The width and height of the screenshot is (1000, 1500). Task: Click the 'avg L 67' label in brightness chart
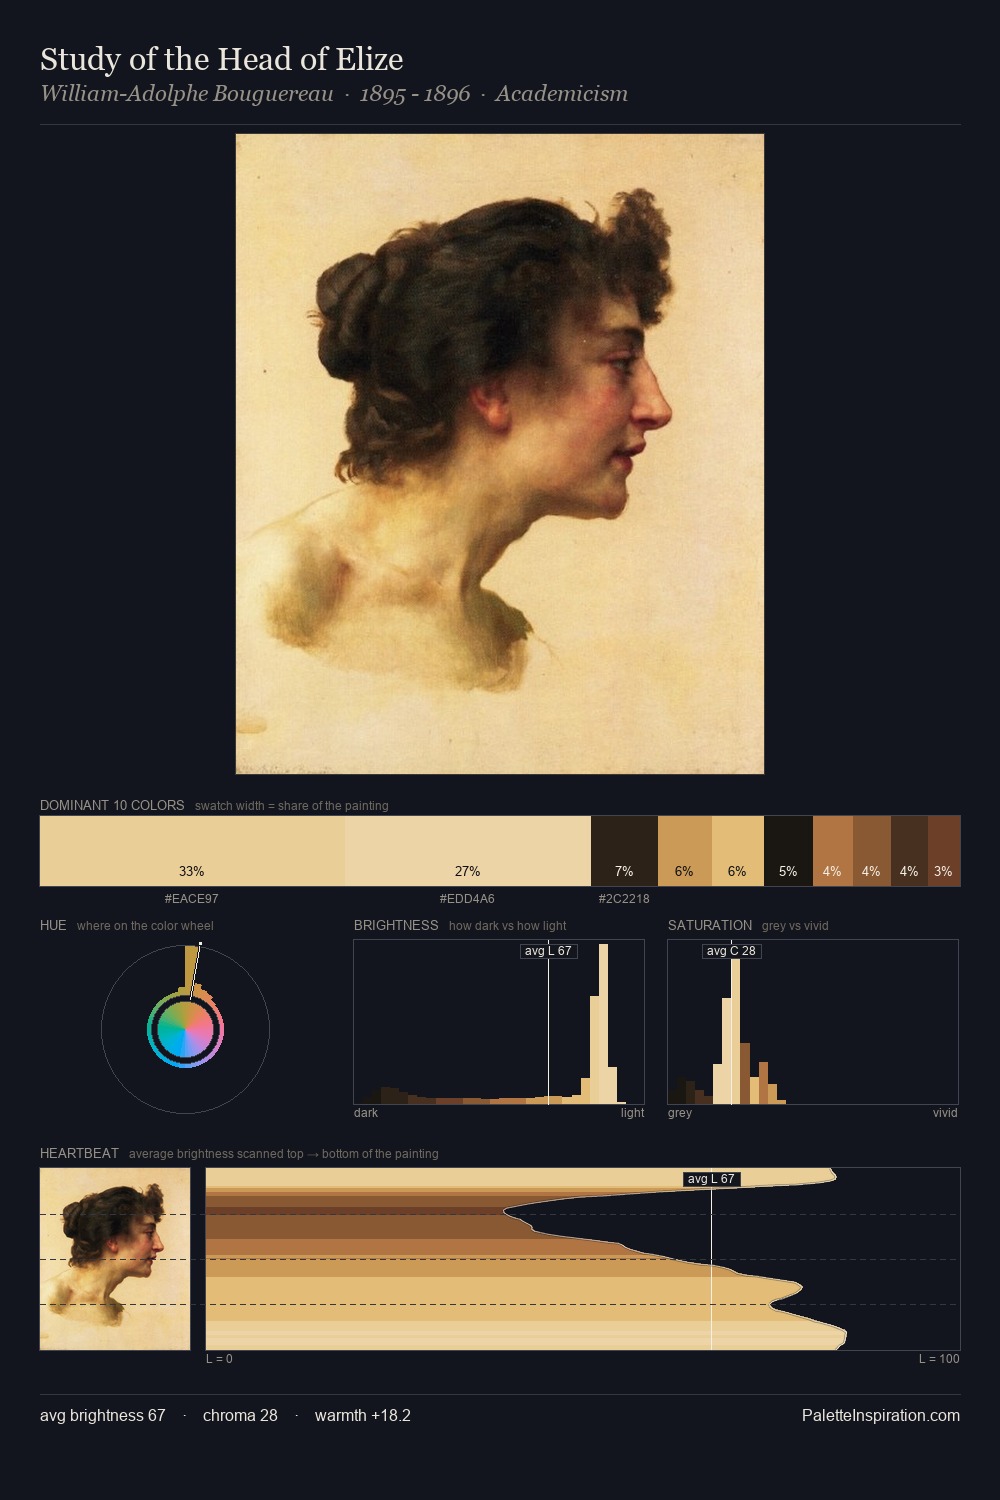pyautogui.click(x=548, y=951)
